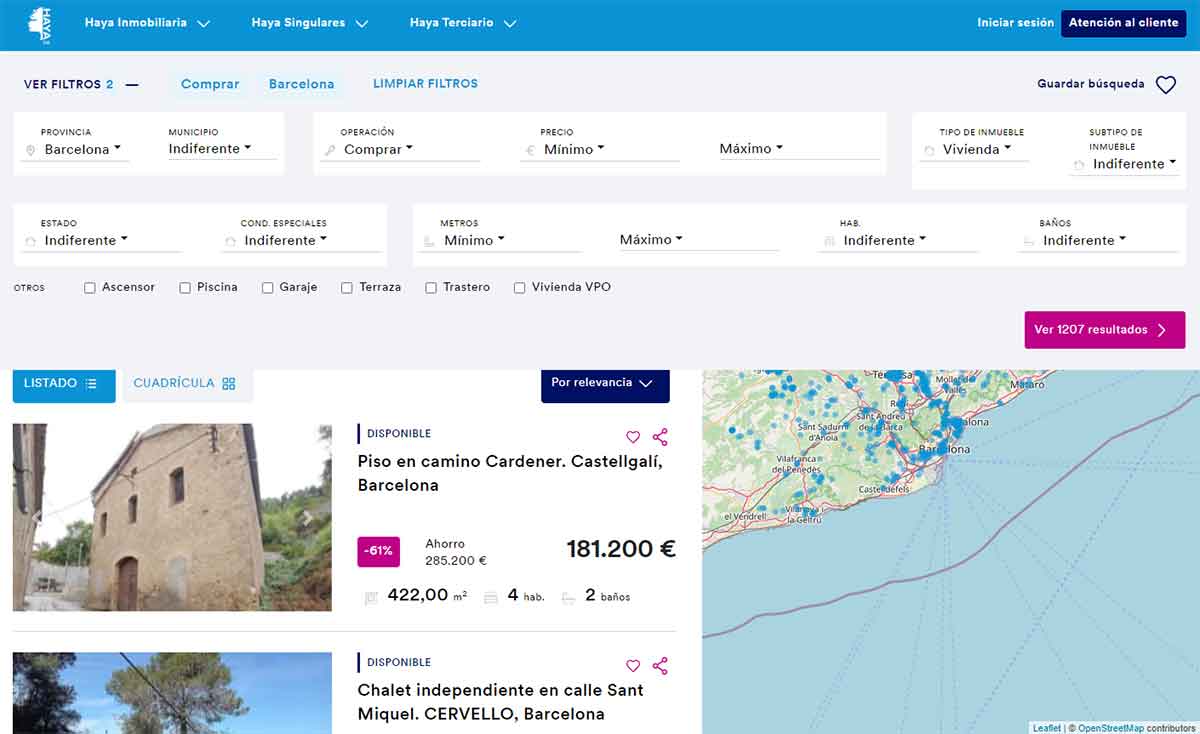
Task: Open the Por relevancia sort dropdown
Action: click(x=604, y=383)
